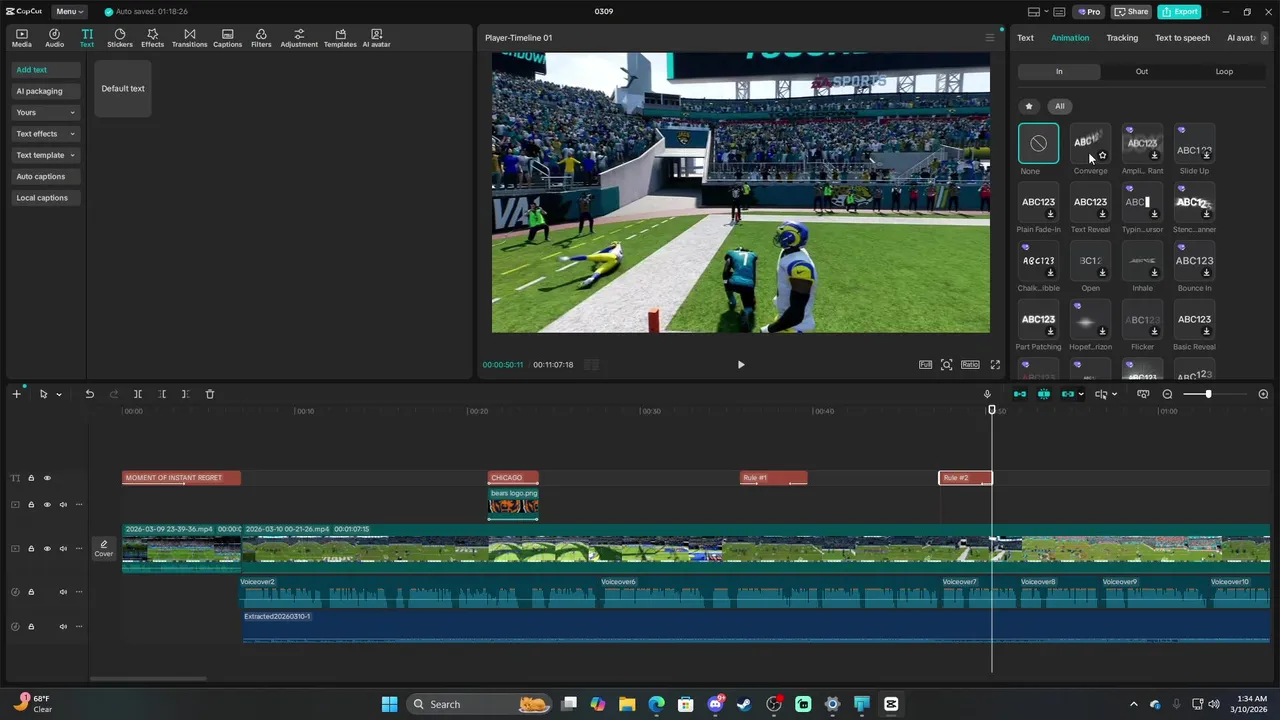Play the video preview

point(741,365)
